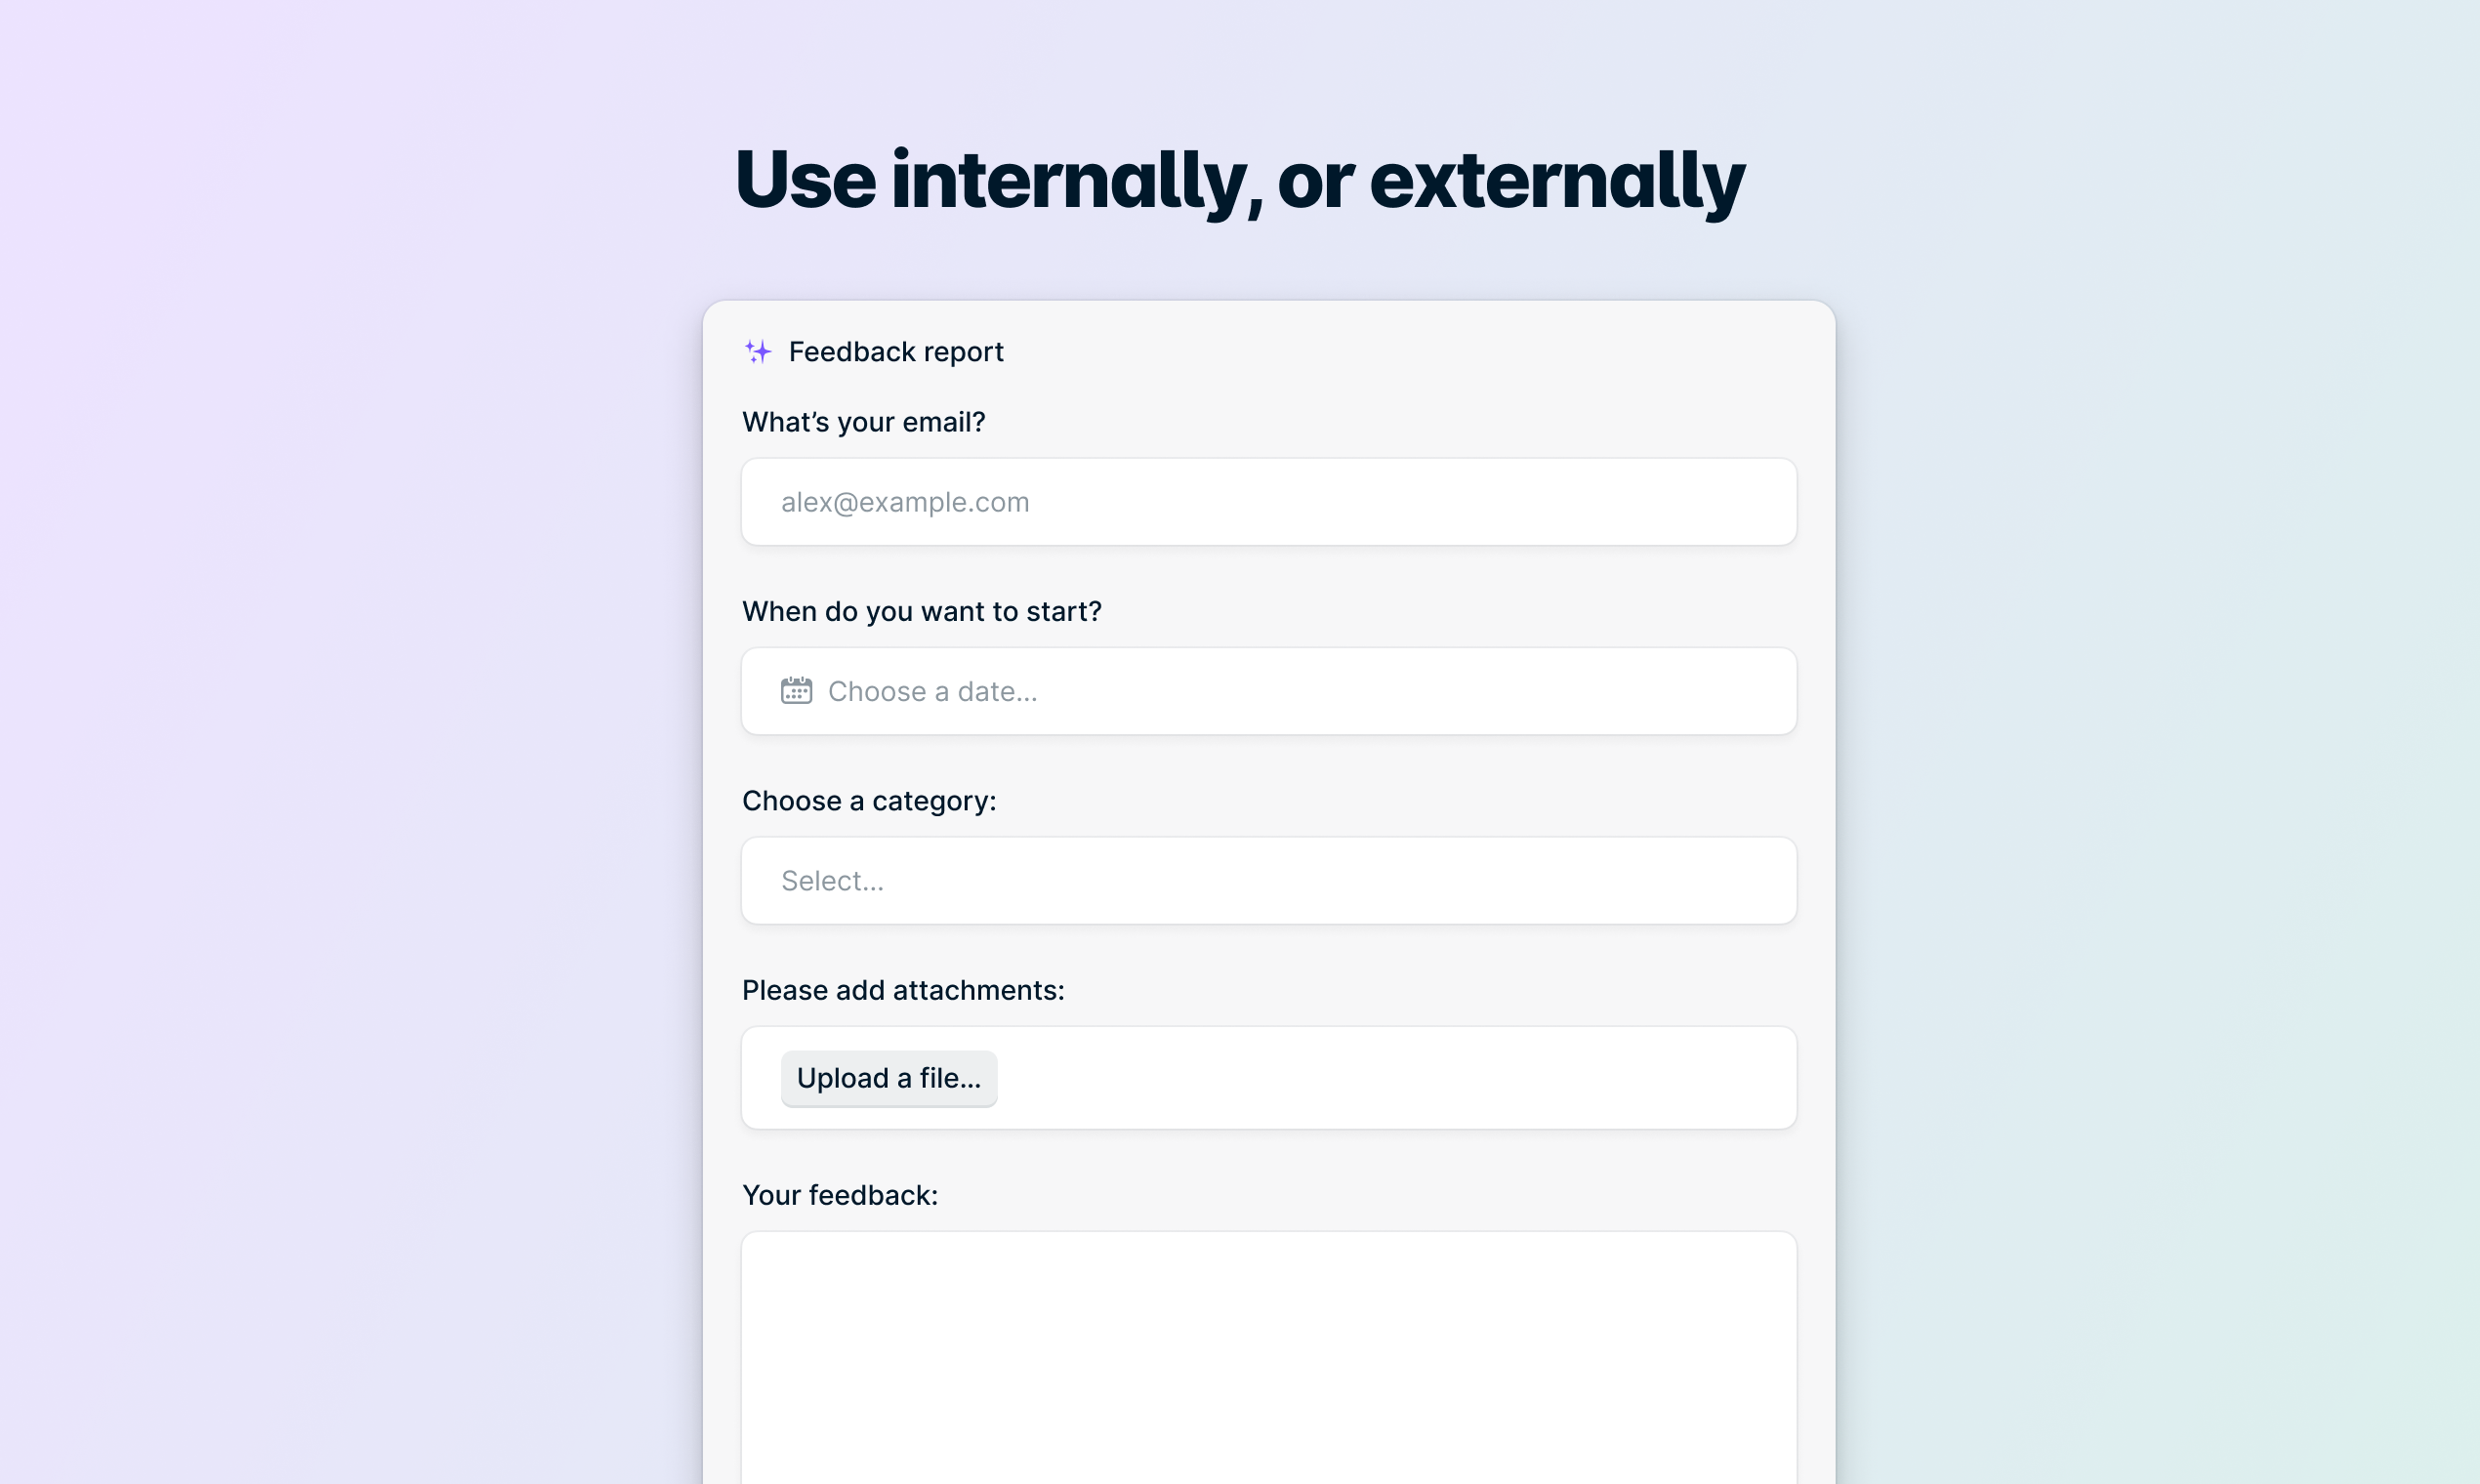The height and width of the screenshot is (1484, 2480).
Task: Click the "Choose a date..." placeholder text
Action: [x=932, y=691]
